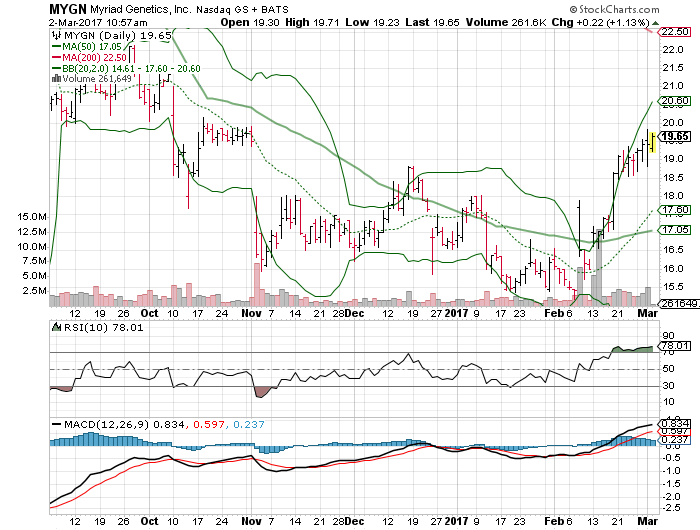Click the Nasdaq GS + BATS exchange text
This screenshot has height=530, width=700.
pos(243,9)
